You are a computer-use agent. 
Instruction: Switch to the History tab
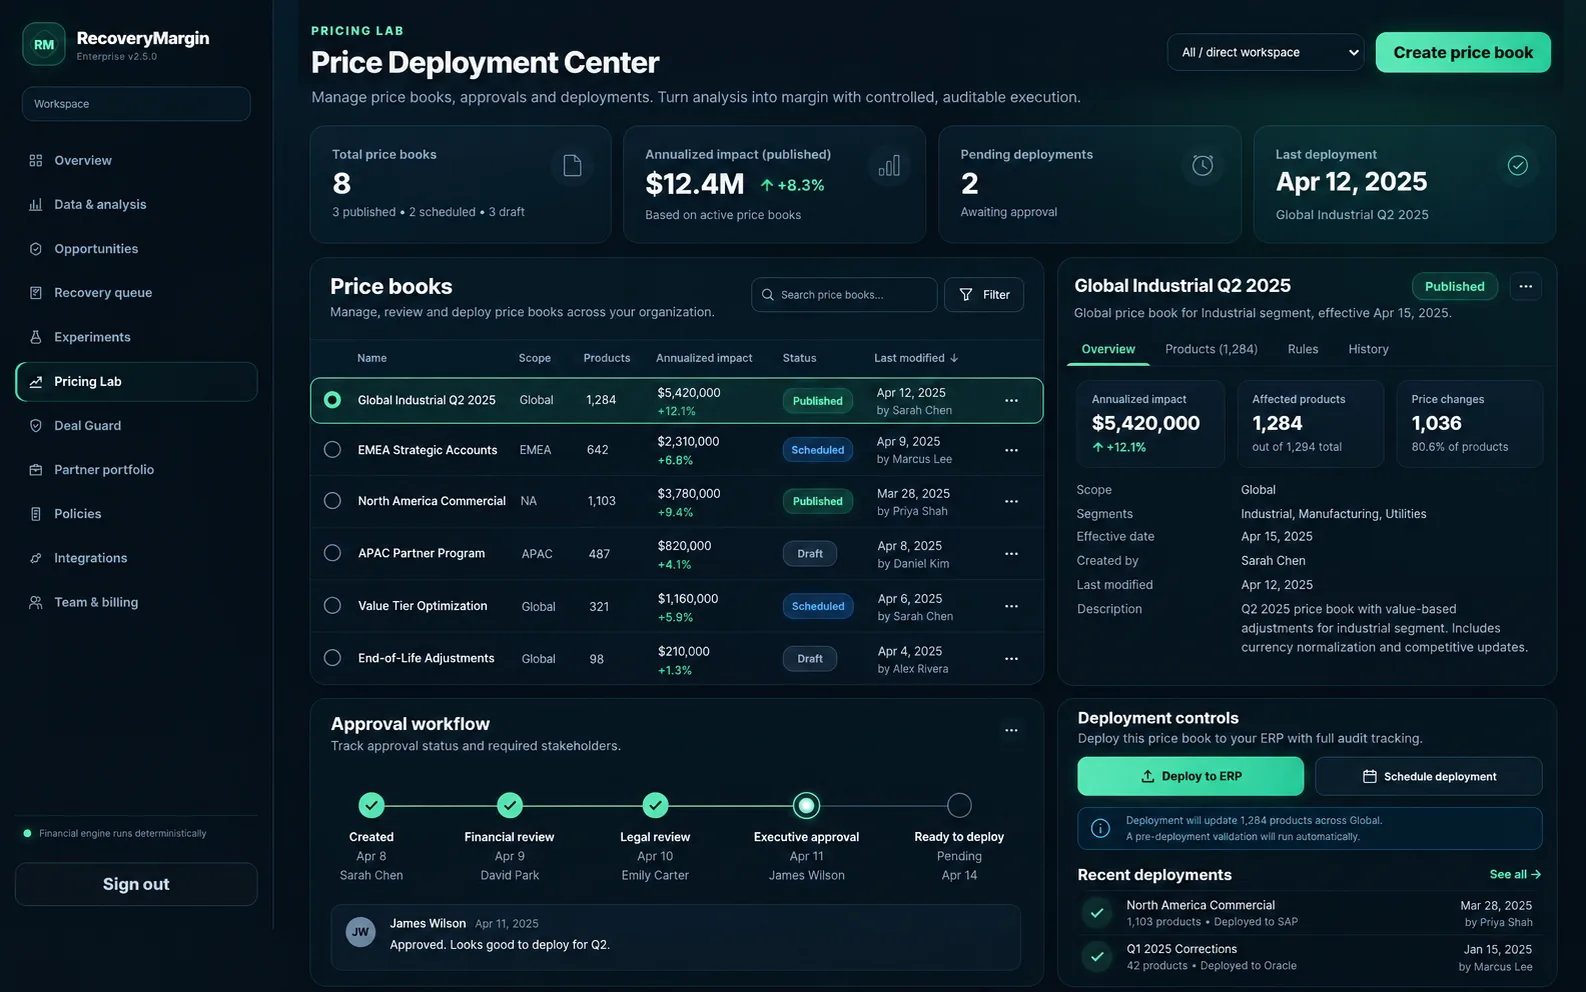click(1368, 349)
